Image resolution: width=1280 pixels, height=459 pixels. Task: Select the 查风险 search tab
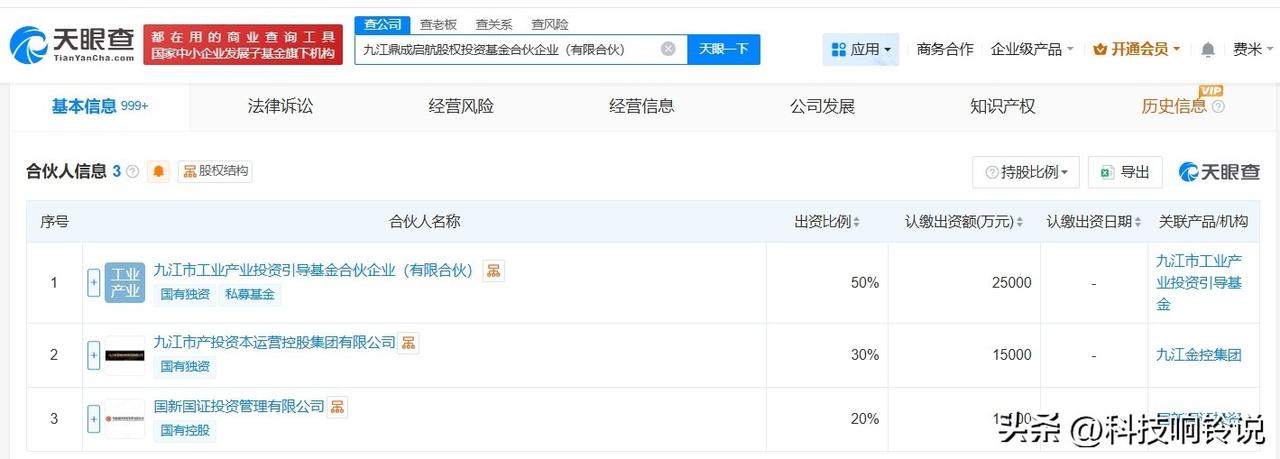[550, 24]
